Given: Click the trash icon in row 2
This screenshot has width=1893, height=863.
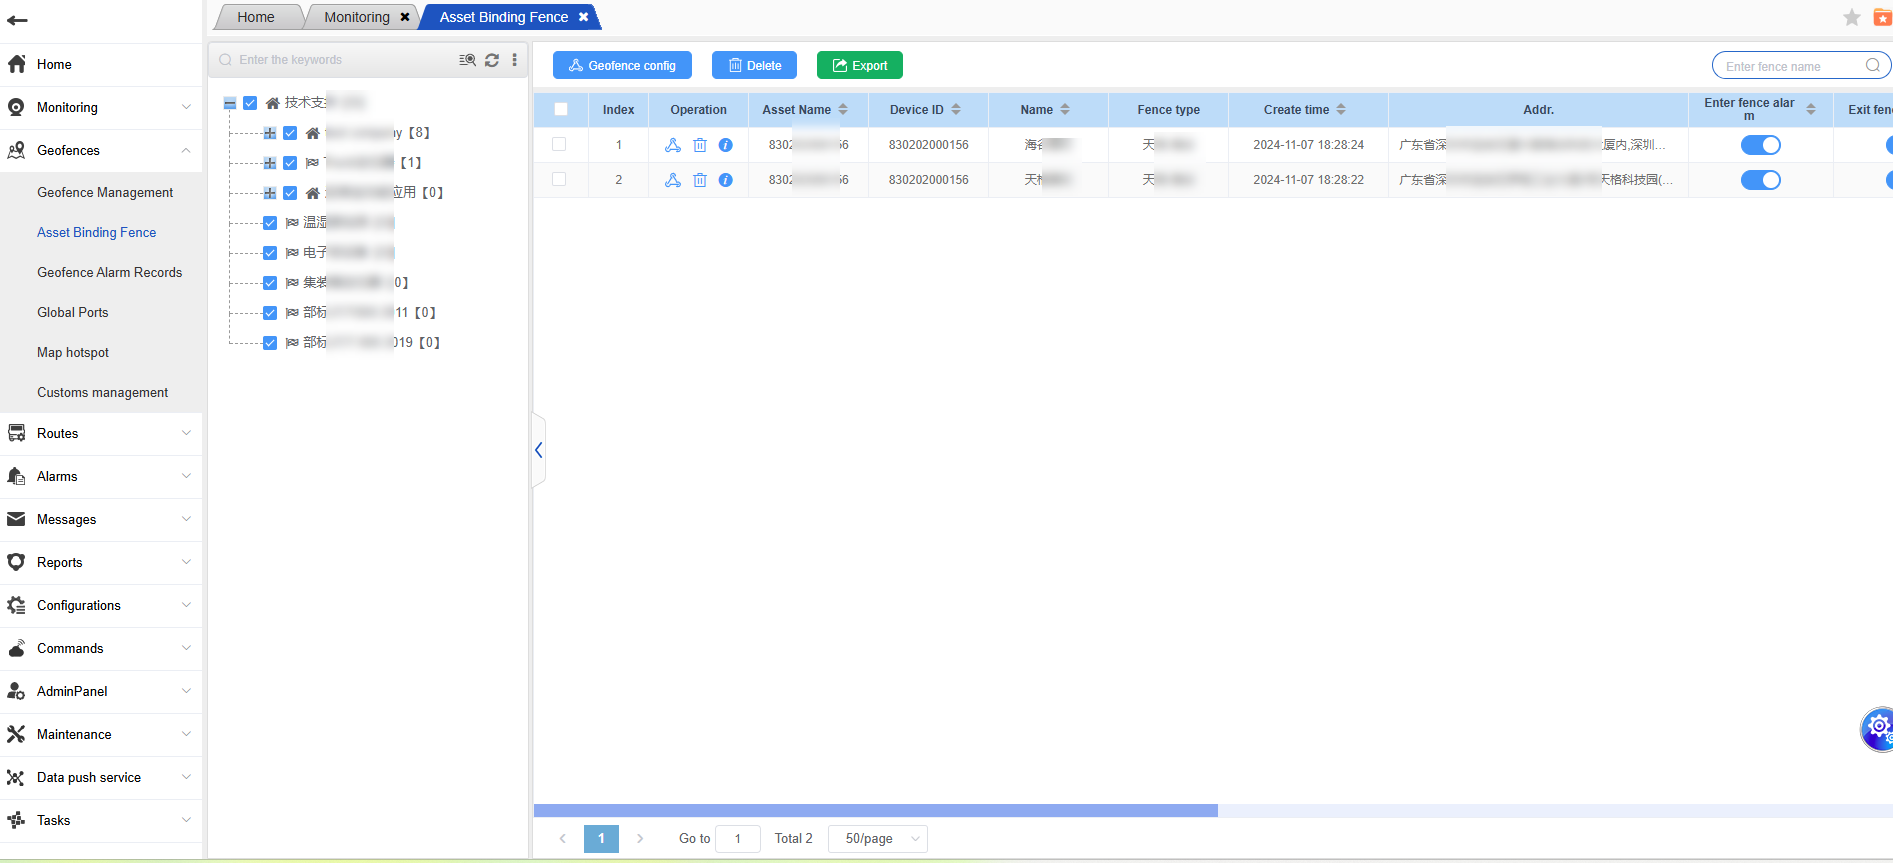Looking at the screenshot, I should (x=700, y=180).
